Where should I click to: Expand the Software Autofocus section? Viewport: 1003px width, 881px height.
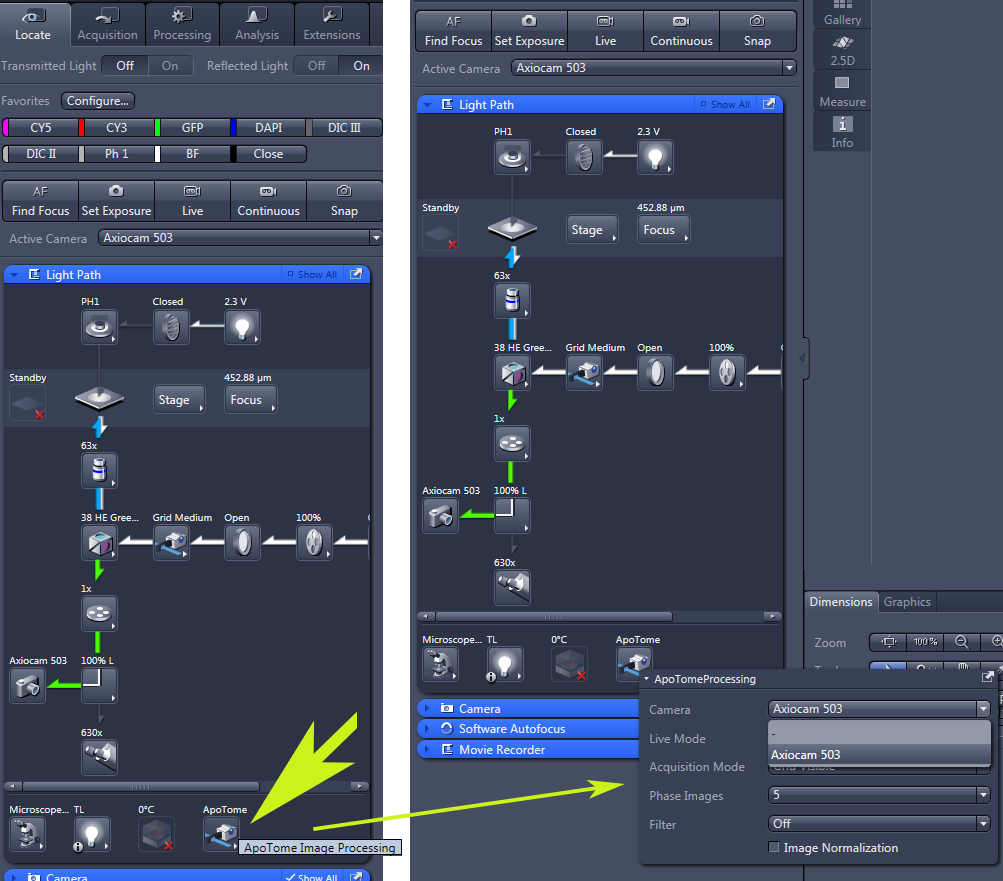[511, 729]
